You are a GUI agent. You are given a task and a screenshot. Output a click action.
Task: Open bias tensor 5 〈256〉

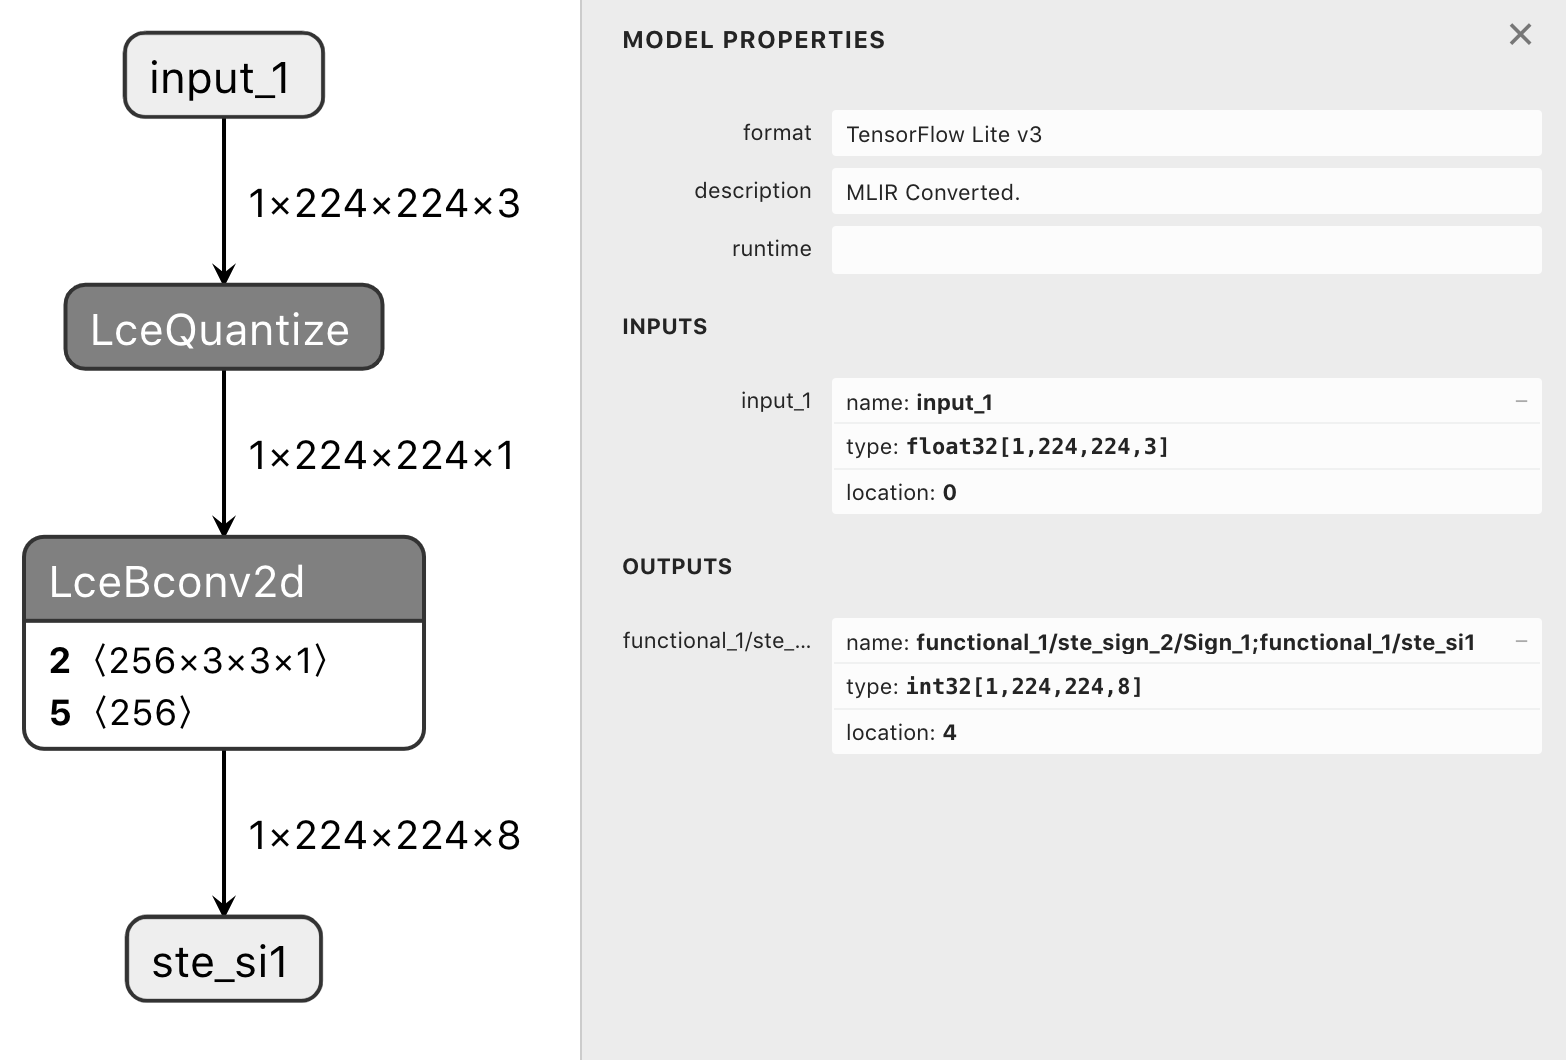[120, 713]
